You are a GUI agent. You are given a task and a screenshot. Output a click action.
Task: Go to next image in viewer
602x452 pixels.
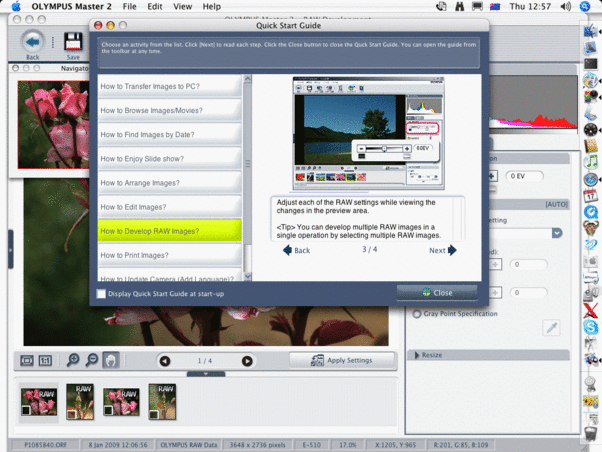[x=247, y=361]
